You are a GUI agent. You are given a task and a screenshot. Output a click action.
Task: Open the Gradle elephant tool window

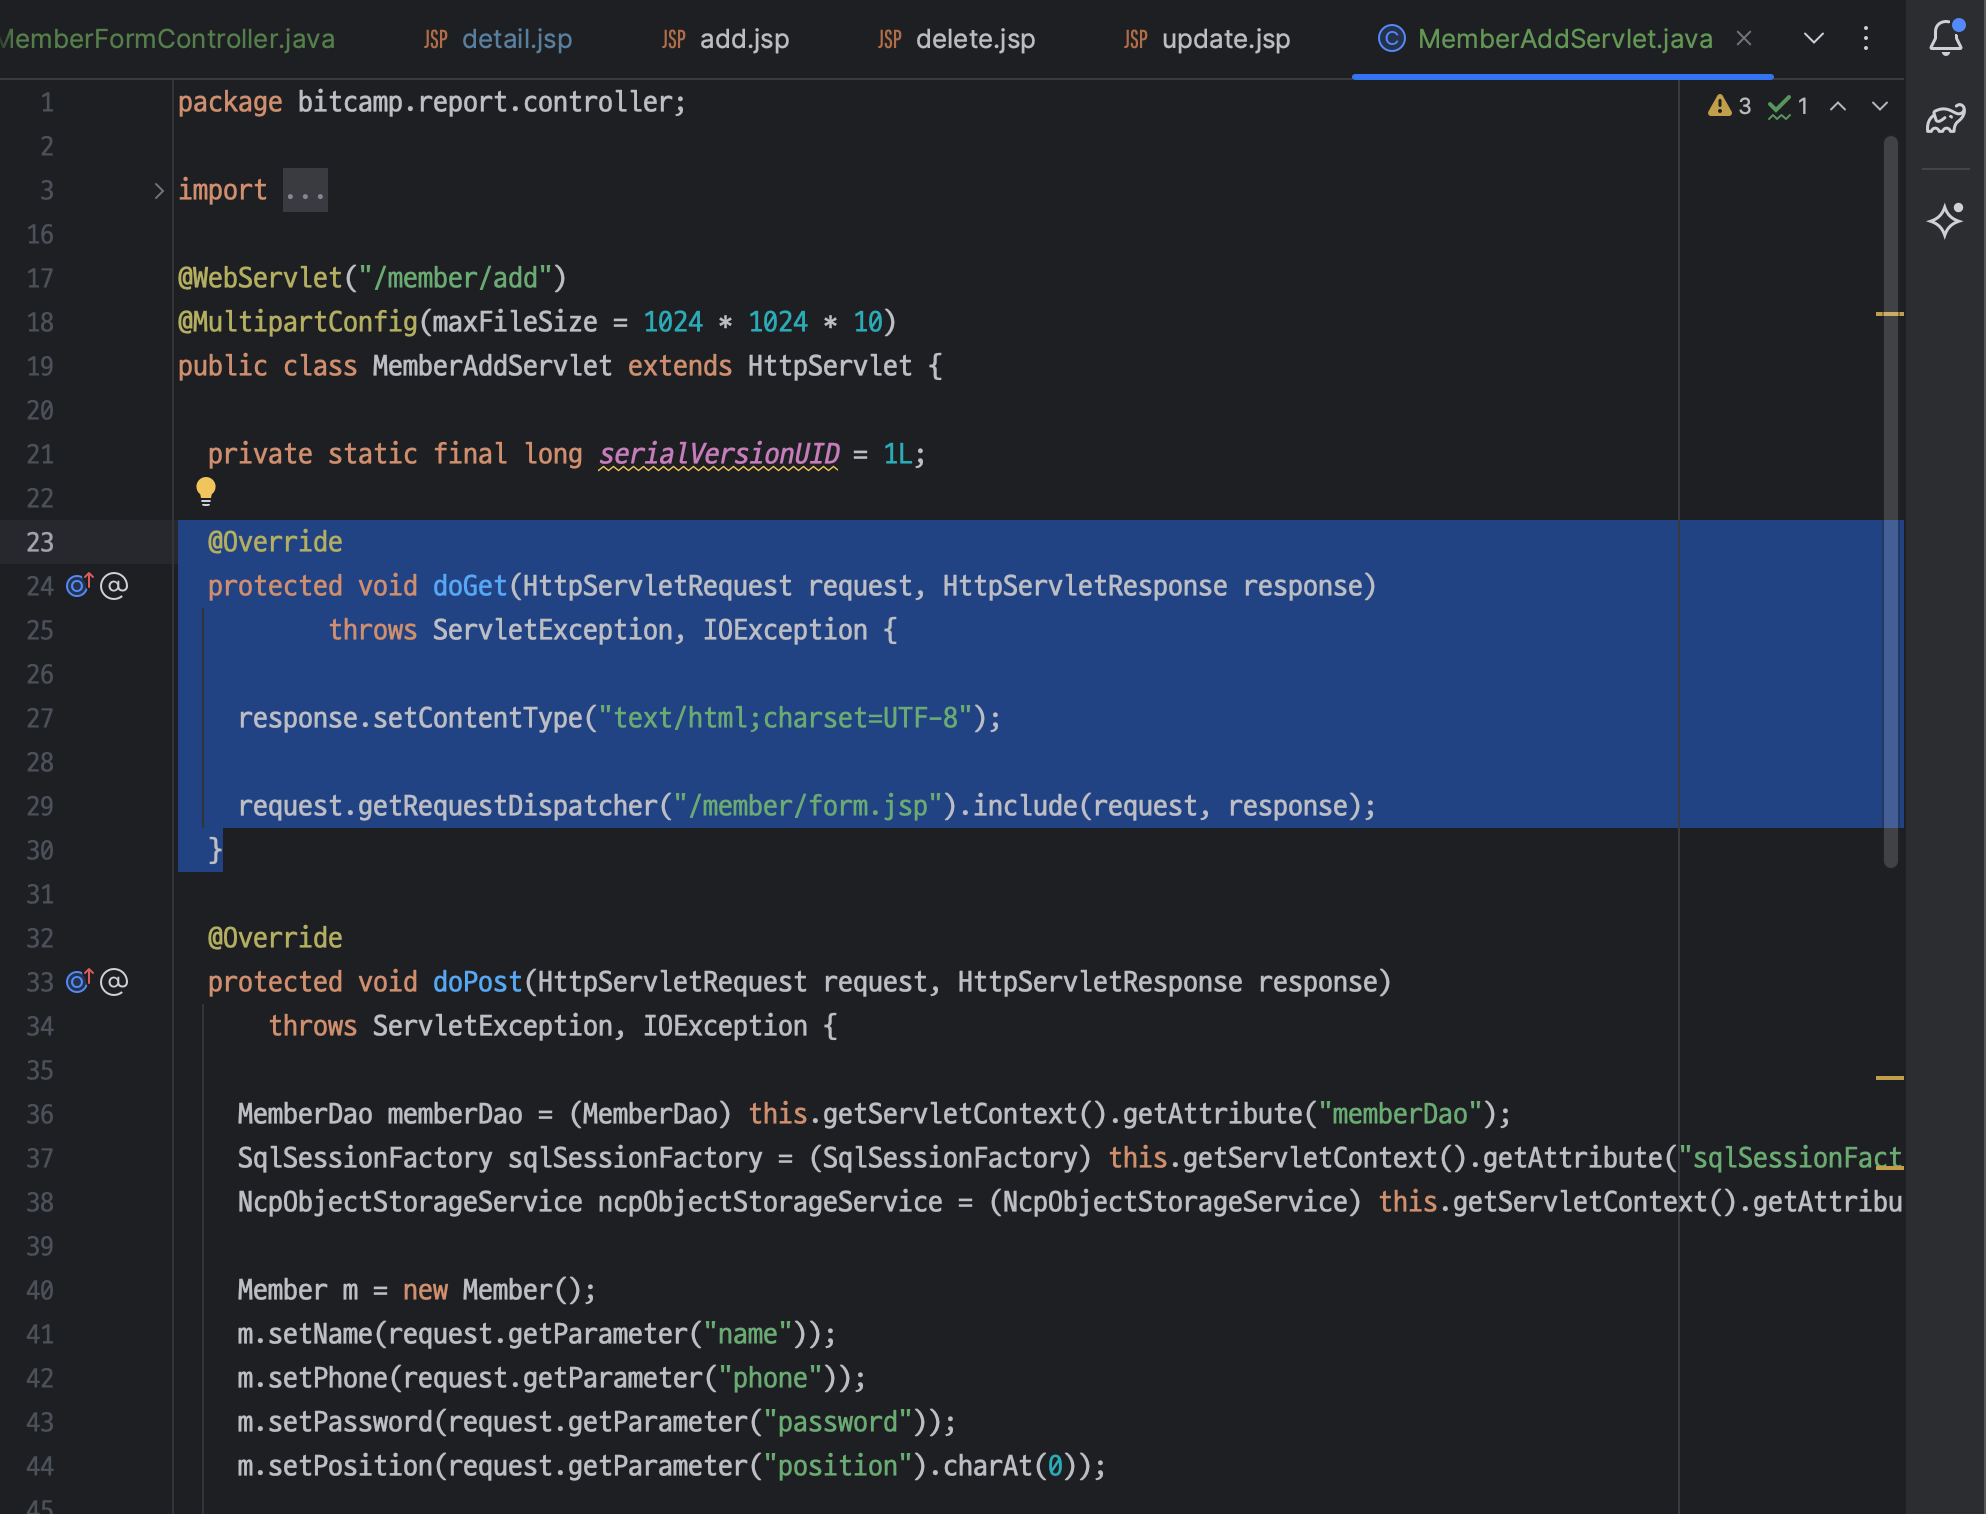tap(1945, 120)
